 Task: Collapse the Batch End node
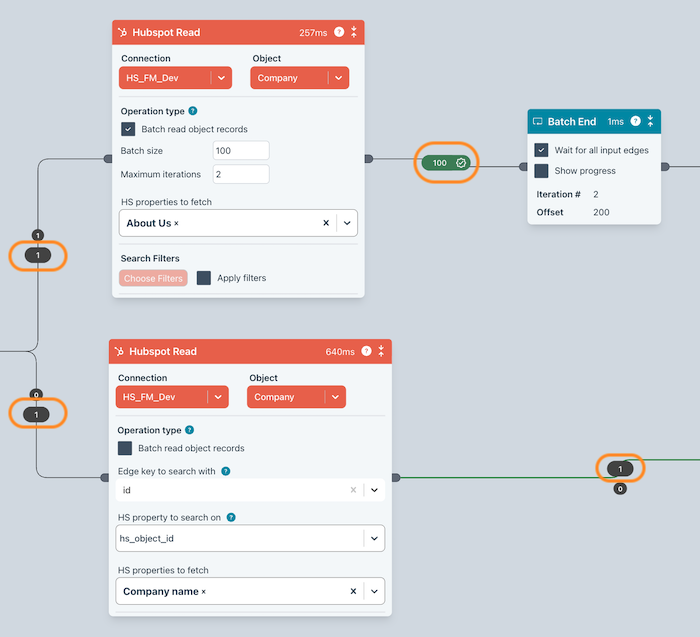pos(650,122)
